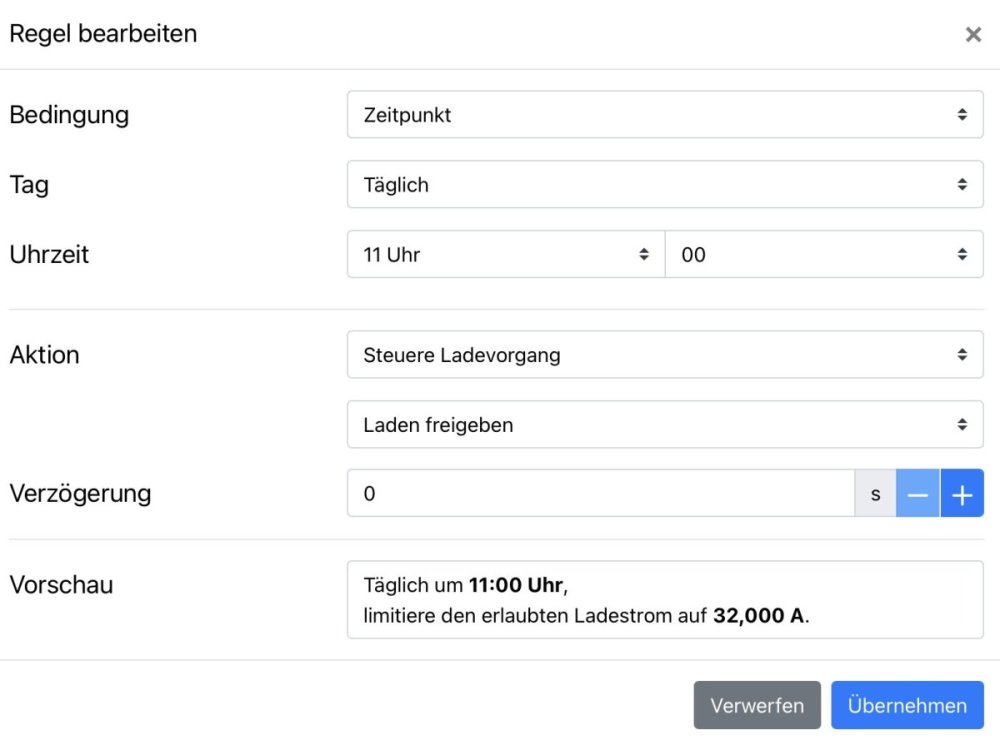The width and height of the screenshot is (1000, 740).
Task: Click the Vorschau preview text box
Action: (665, 600)
